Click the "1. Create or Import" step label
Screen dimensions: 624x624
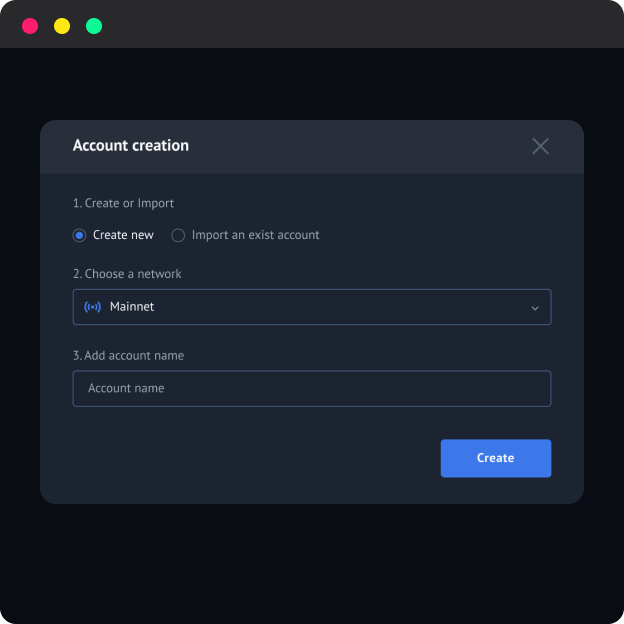[x=123, y=203]
